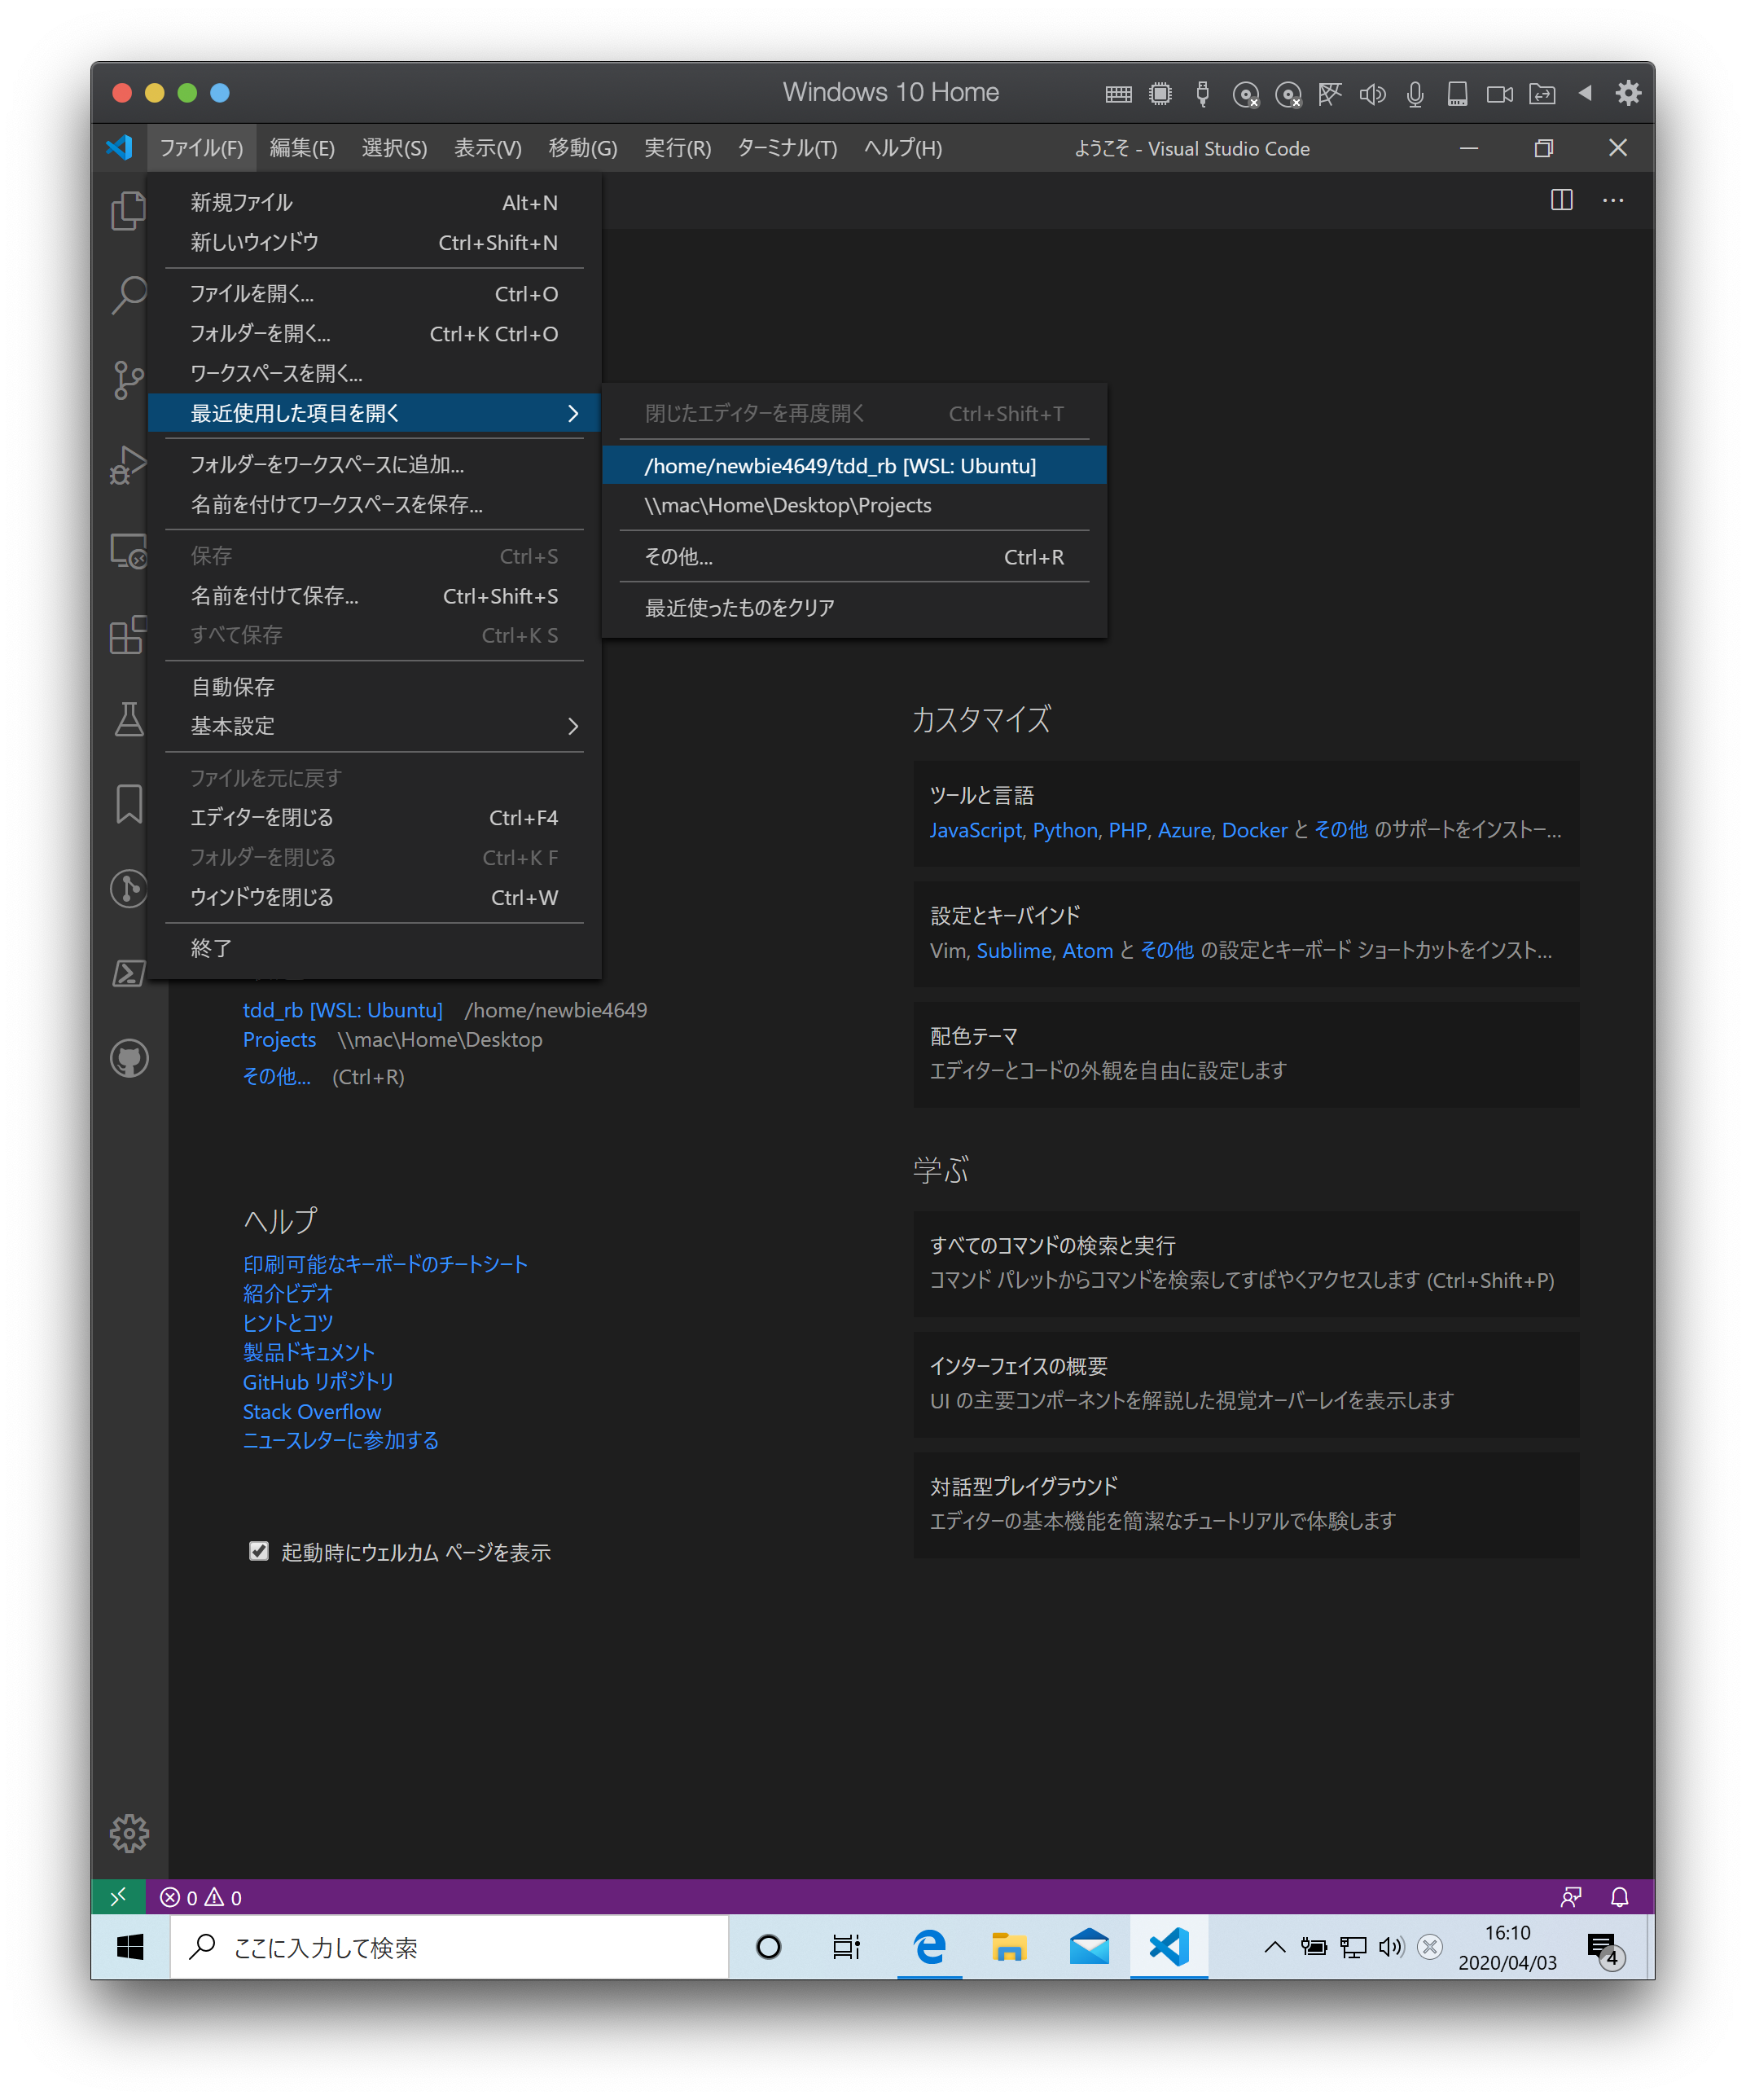Open Source Control view in activity bar
This screenshot has width=1746, height=2100.
tap(129, 380)
